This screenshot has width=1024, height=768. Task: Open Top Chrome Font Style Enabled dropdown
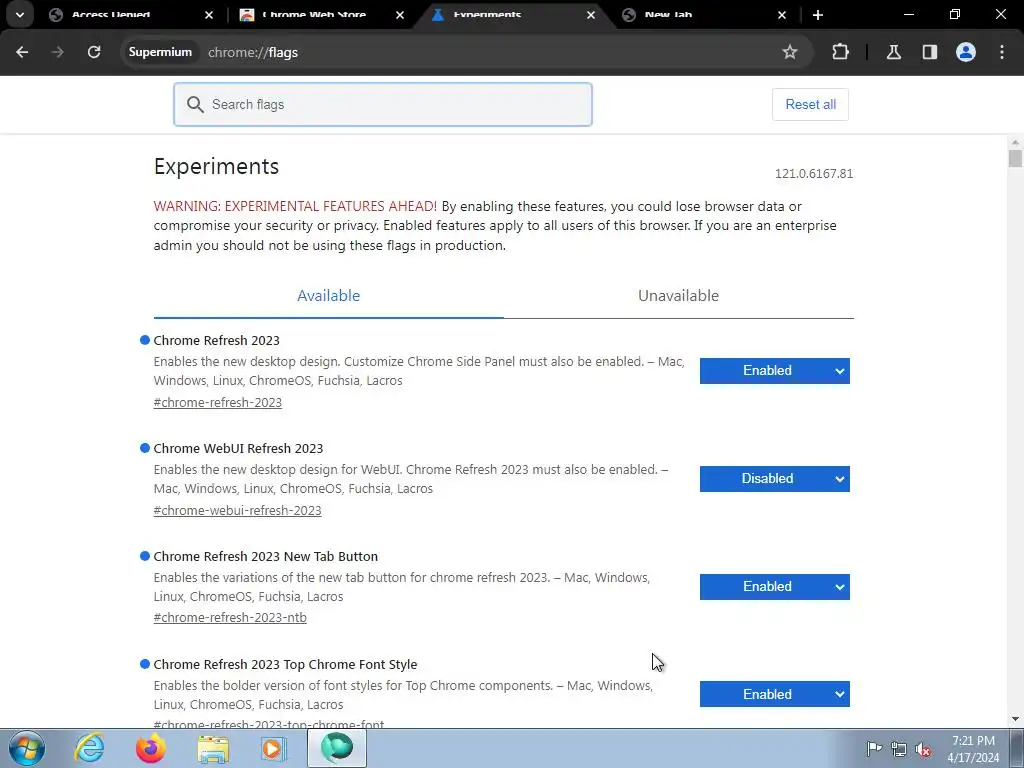[775, 694]
